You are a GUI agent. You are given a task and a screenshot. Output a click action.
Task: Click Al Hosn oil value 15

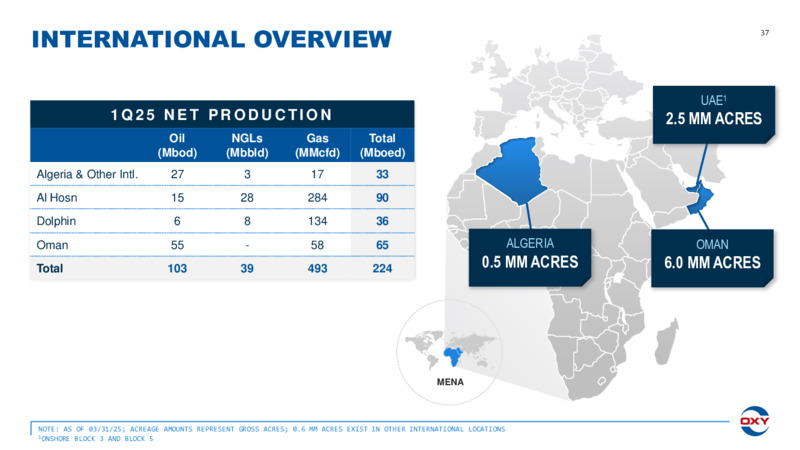[x=177, y=198]
